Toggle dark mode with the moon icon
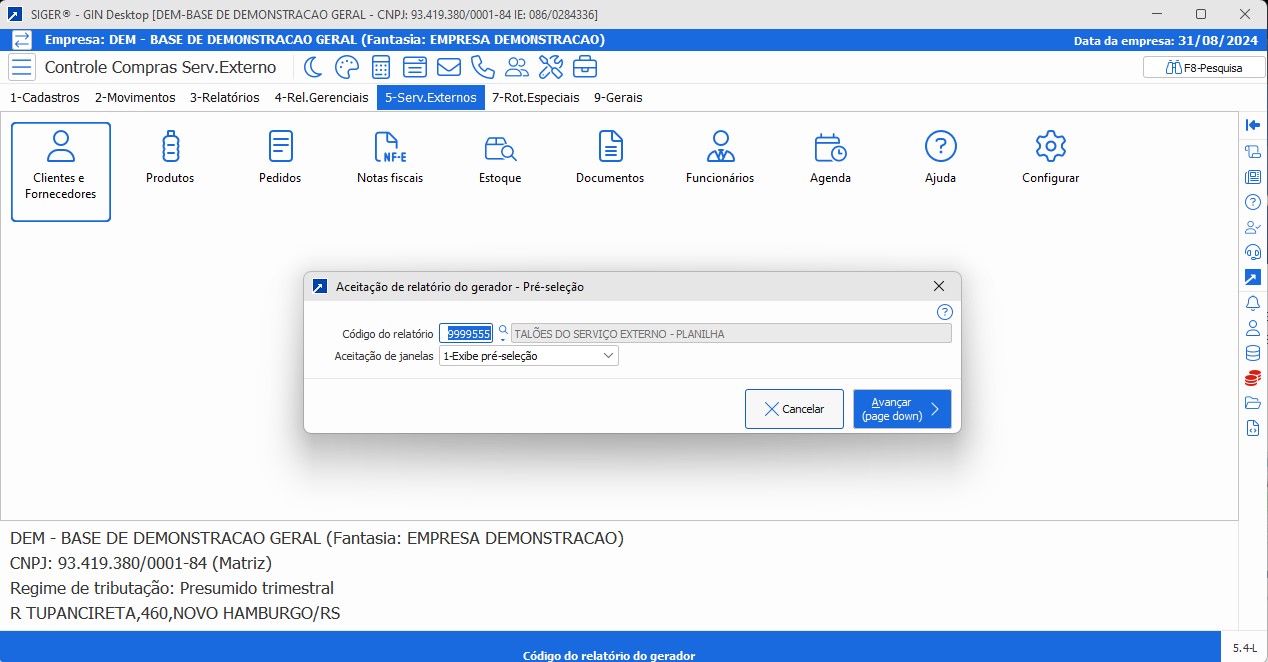Viewport: 1268px width, 662px height. tap(313, 67)
